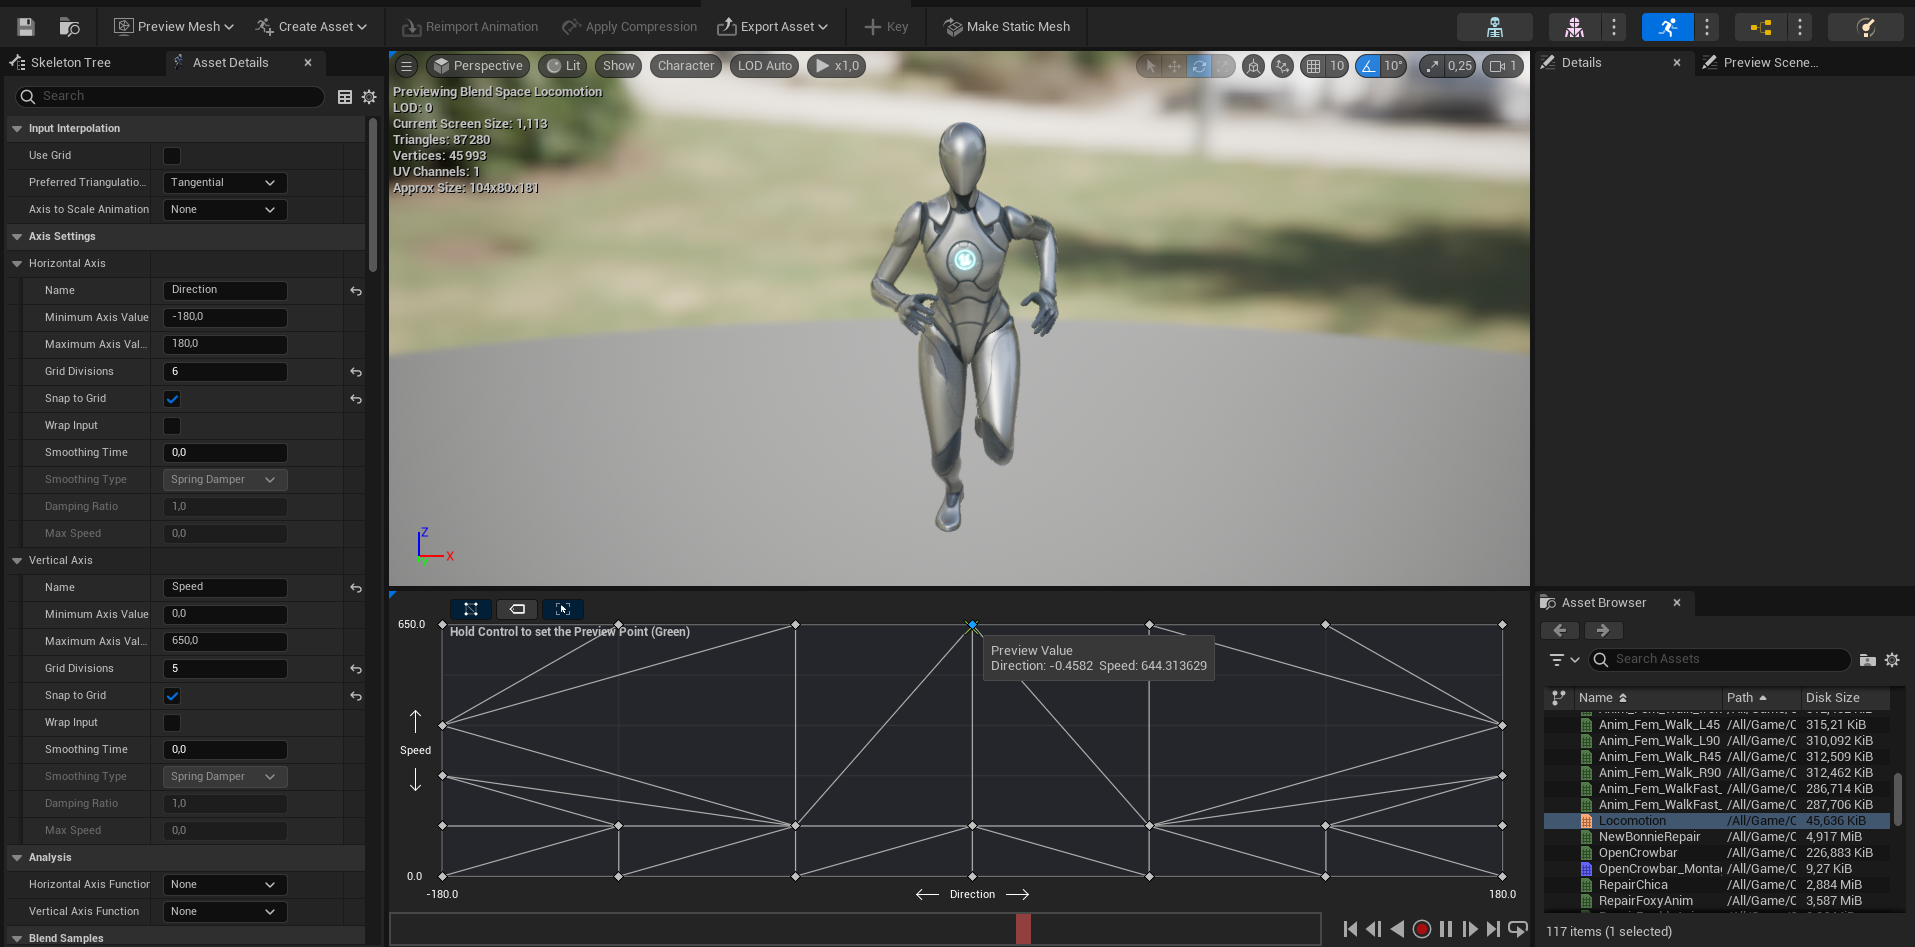Image resolution: width=1915 pixels, height=947 pixels.
Task: Jump to the animation's first frame
Action: pyautogui.click(x=1350, y=929)
